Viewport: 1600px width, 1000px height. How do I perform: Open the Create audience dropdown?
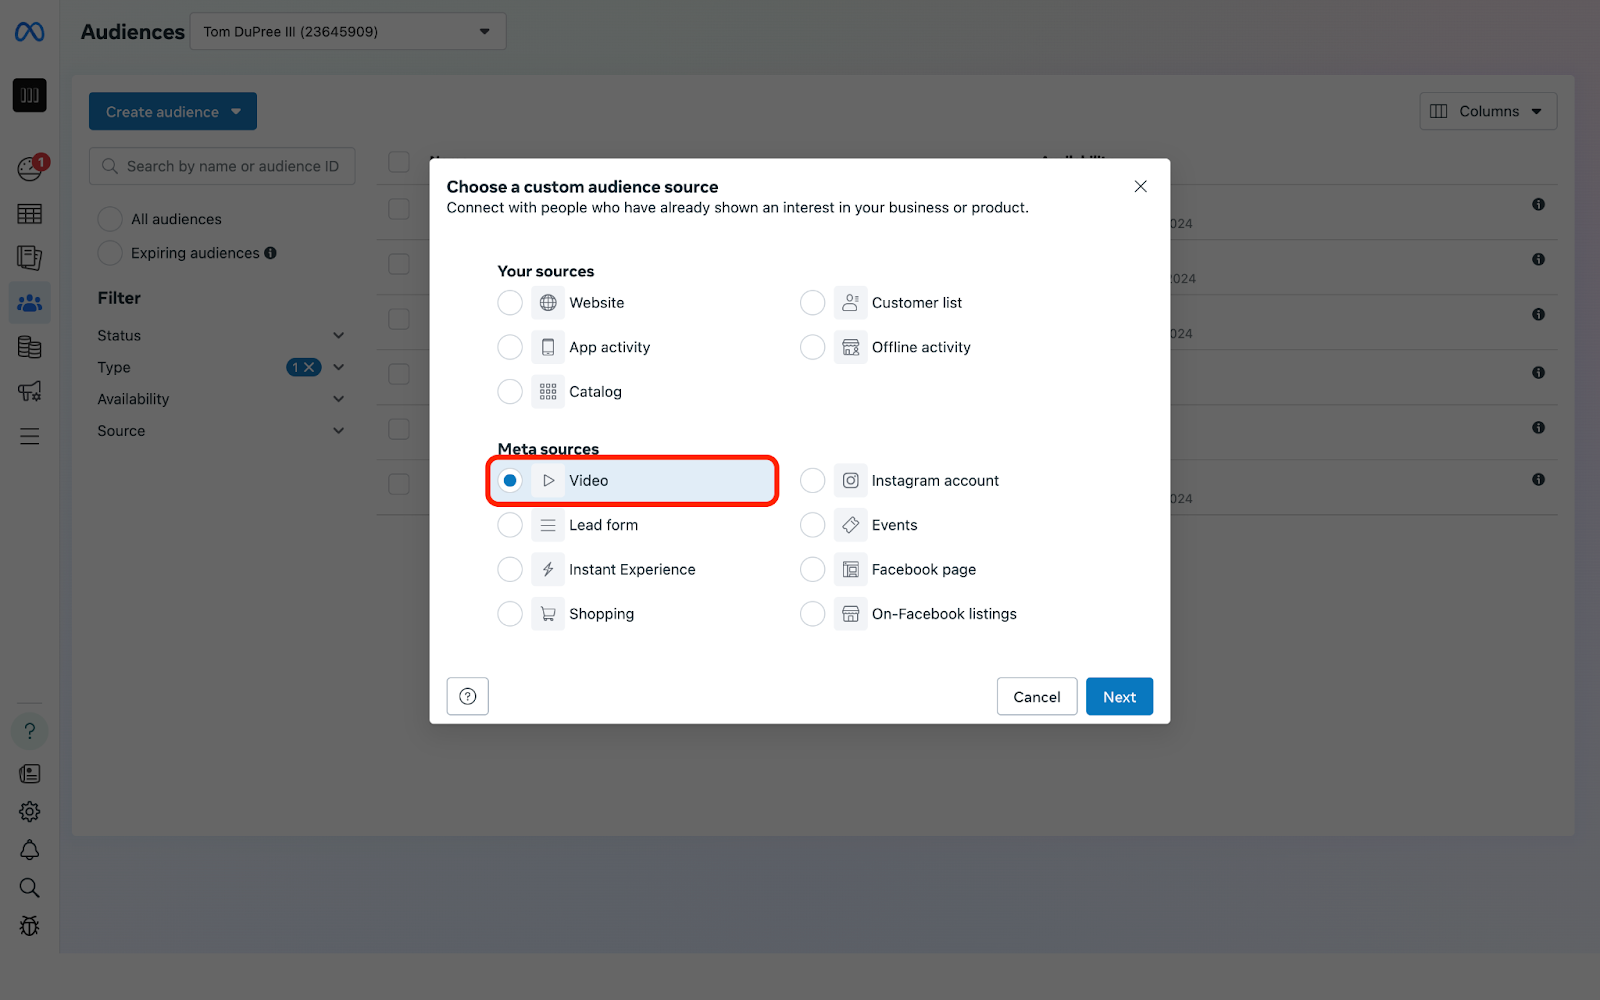(173, 111)
